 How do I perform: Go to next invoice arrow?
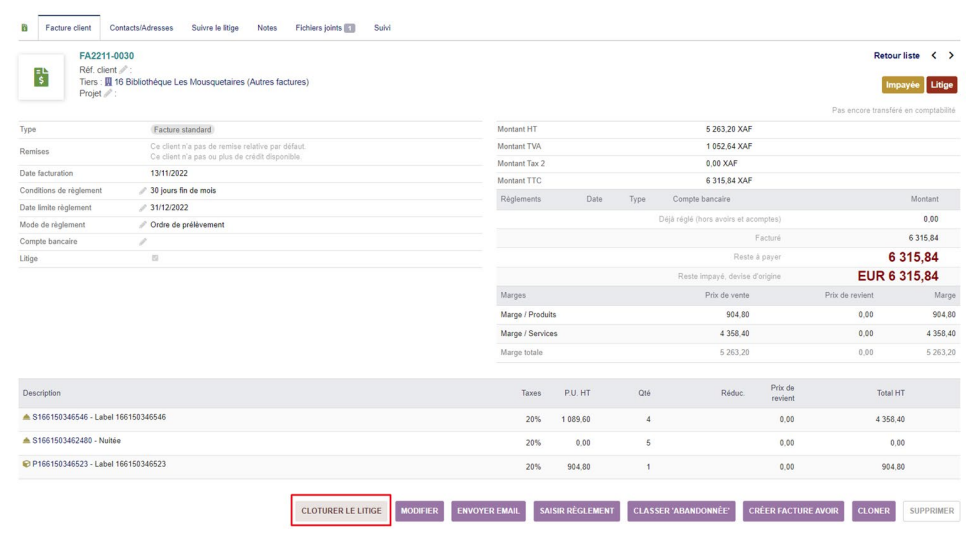click(951, 55)
